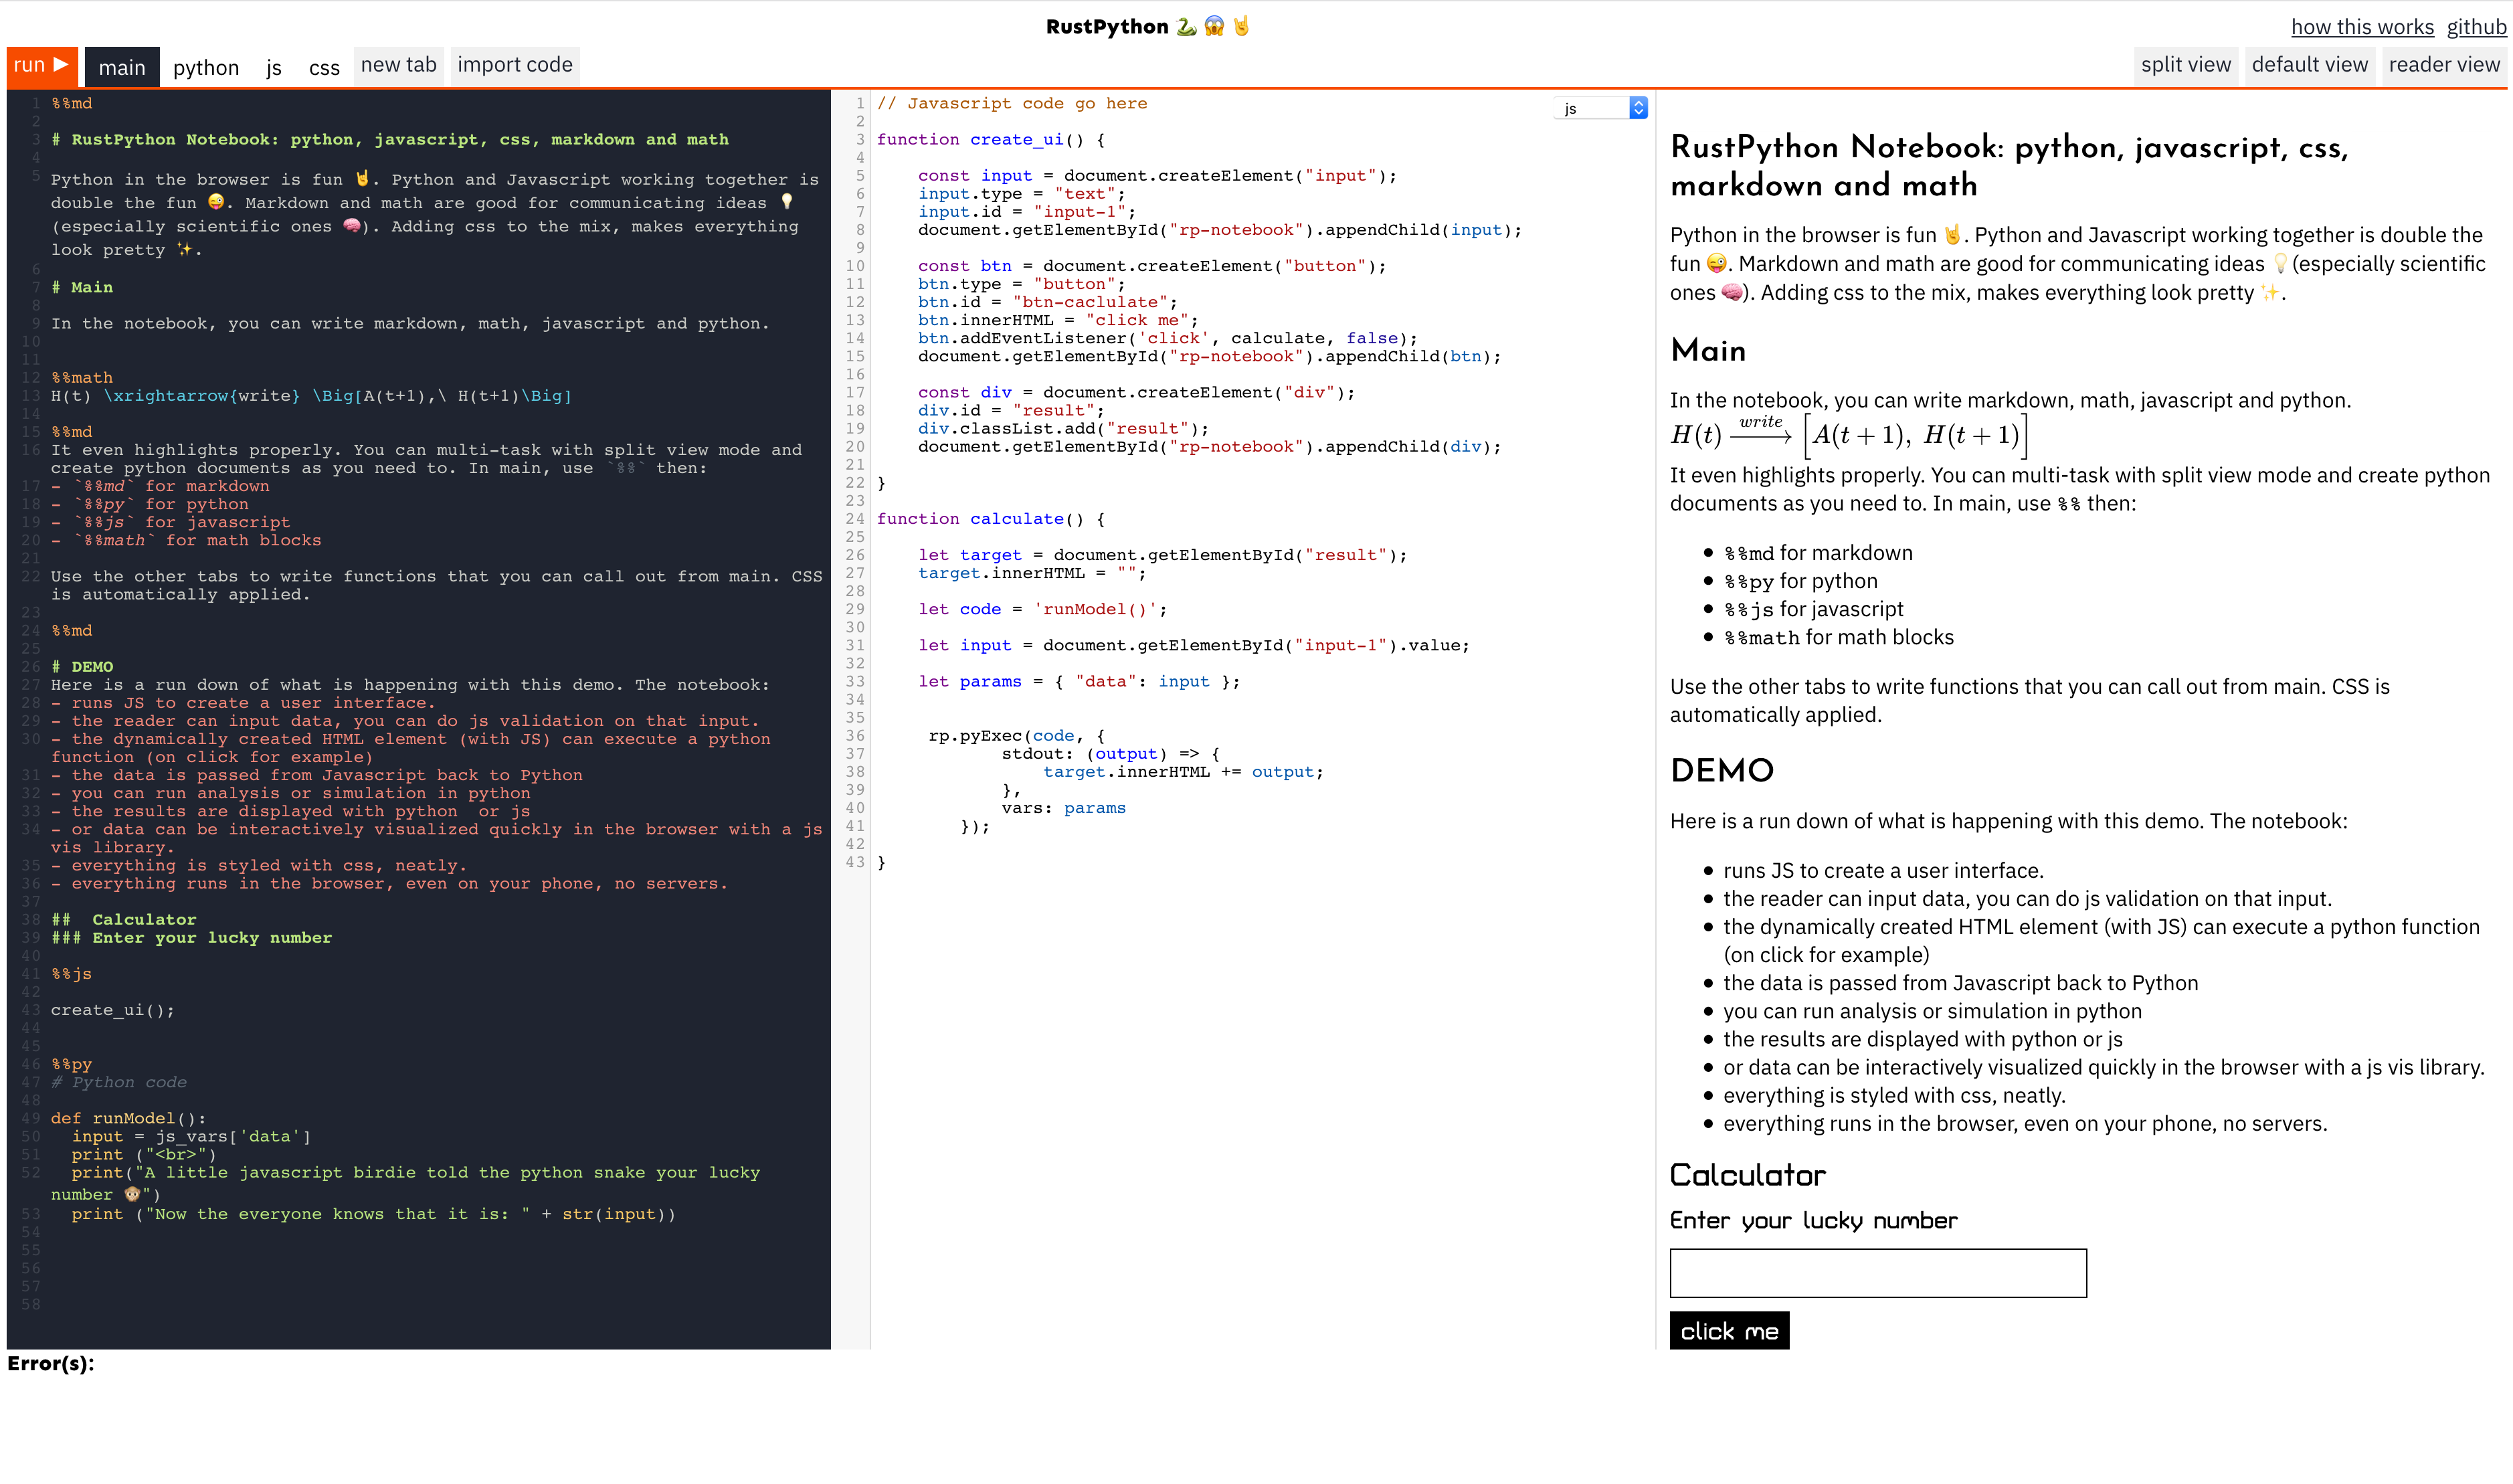Select the js tab
The image size is (2513, 1484).
pyautogui.click(x=274, y=67)
